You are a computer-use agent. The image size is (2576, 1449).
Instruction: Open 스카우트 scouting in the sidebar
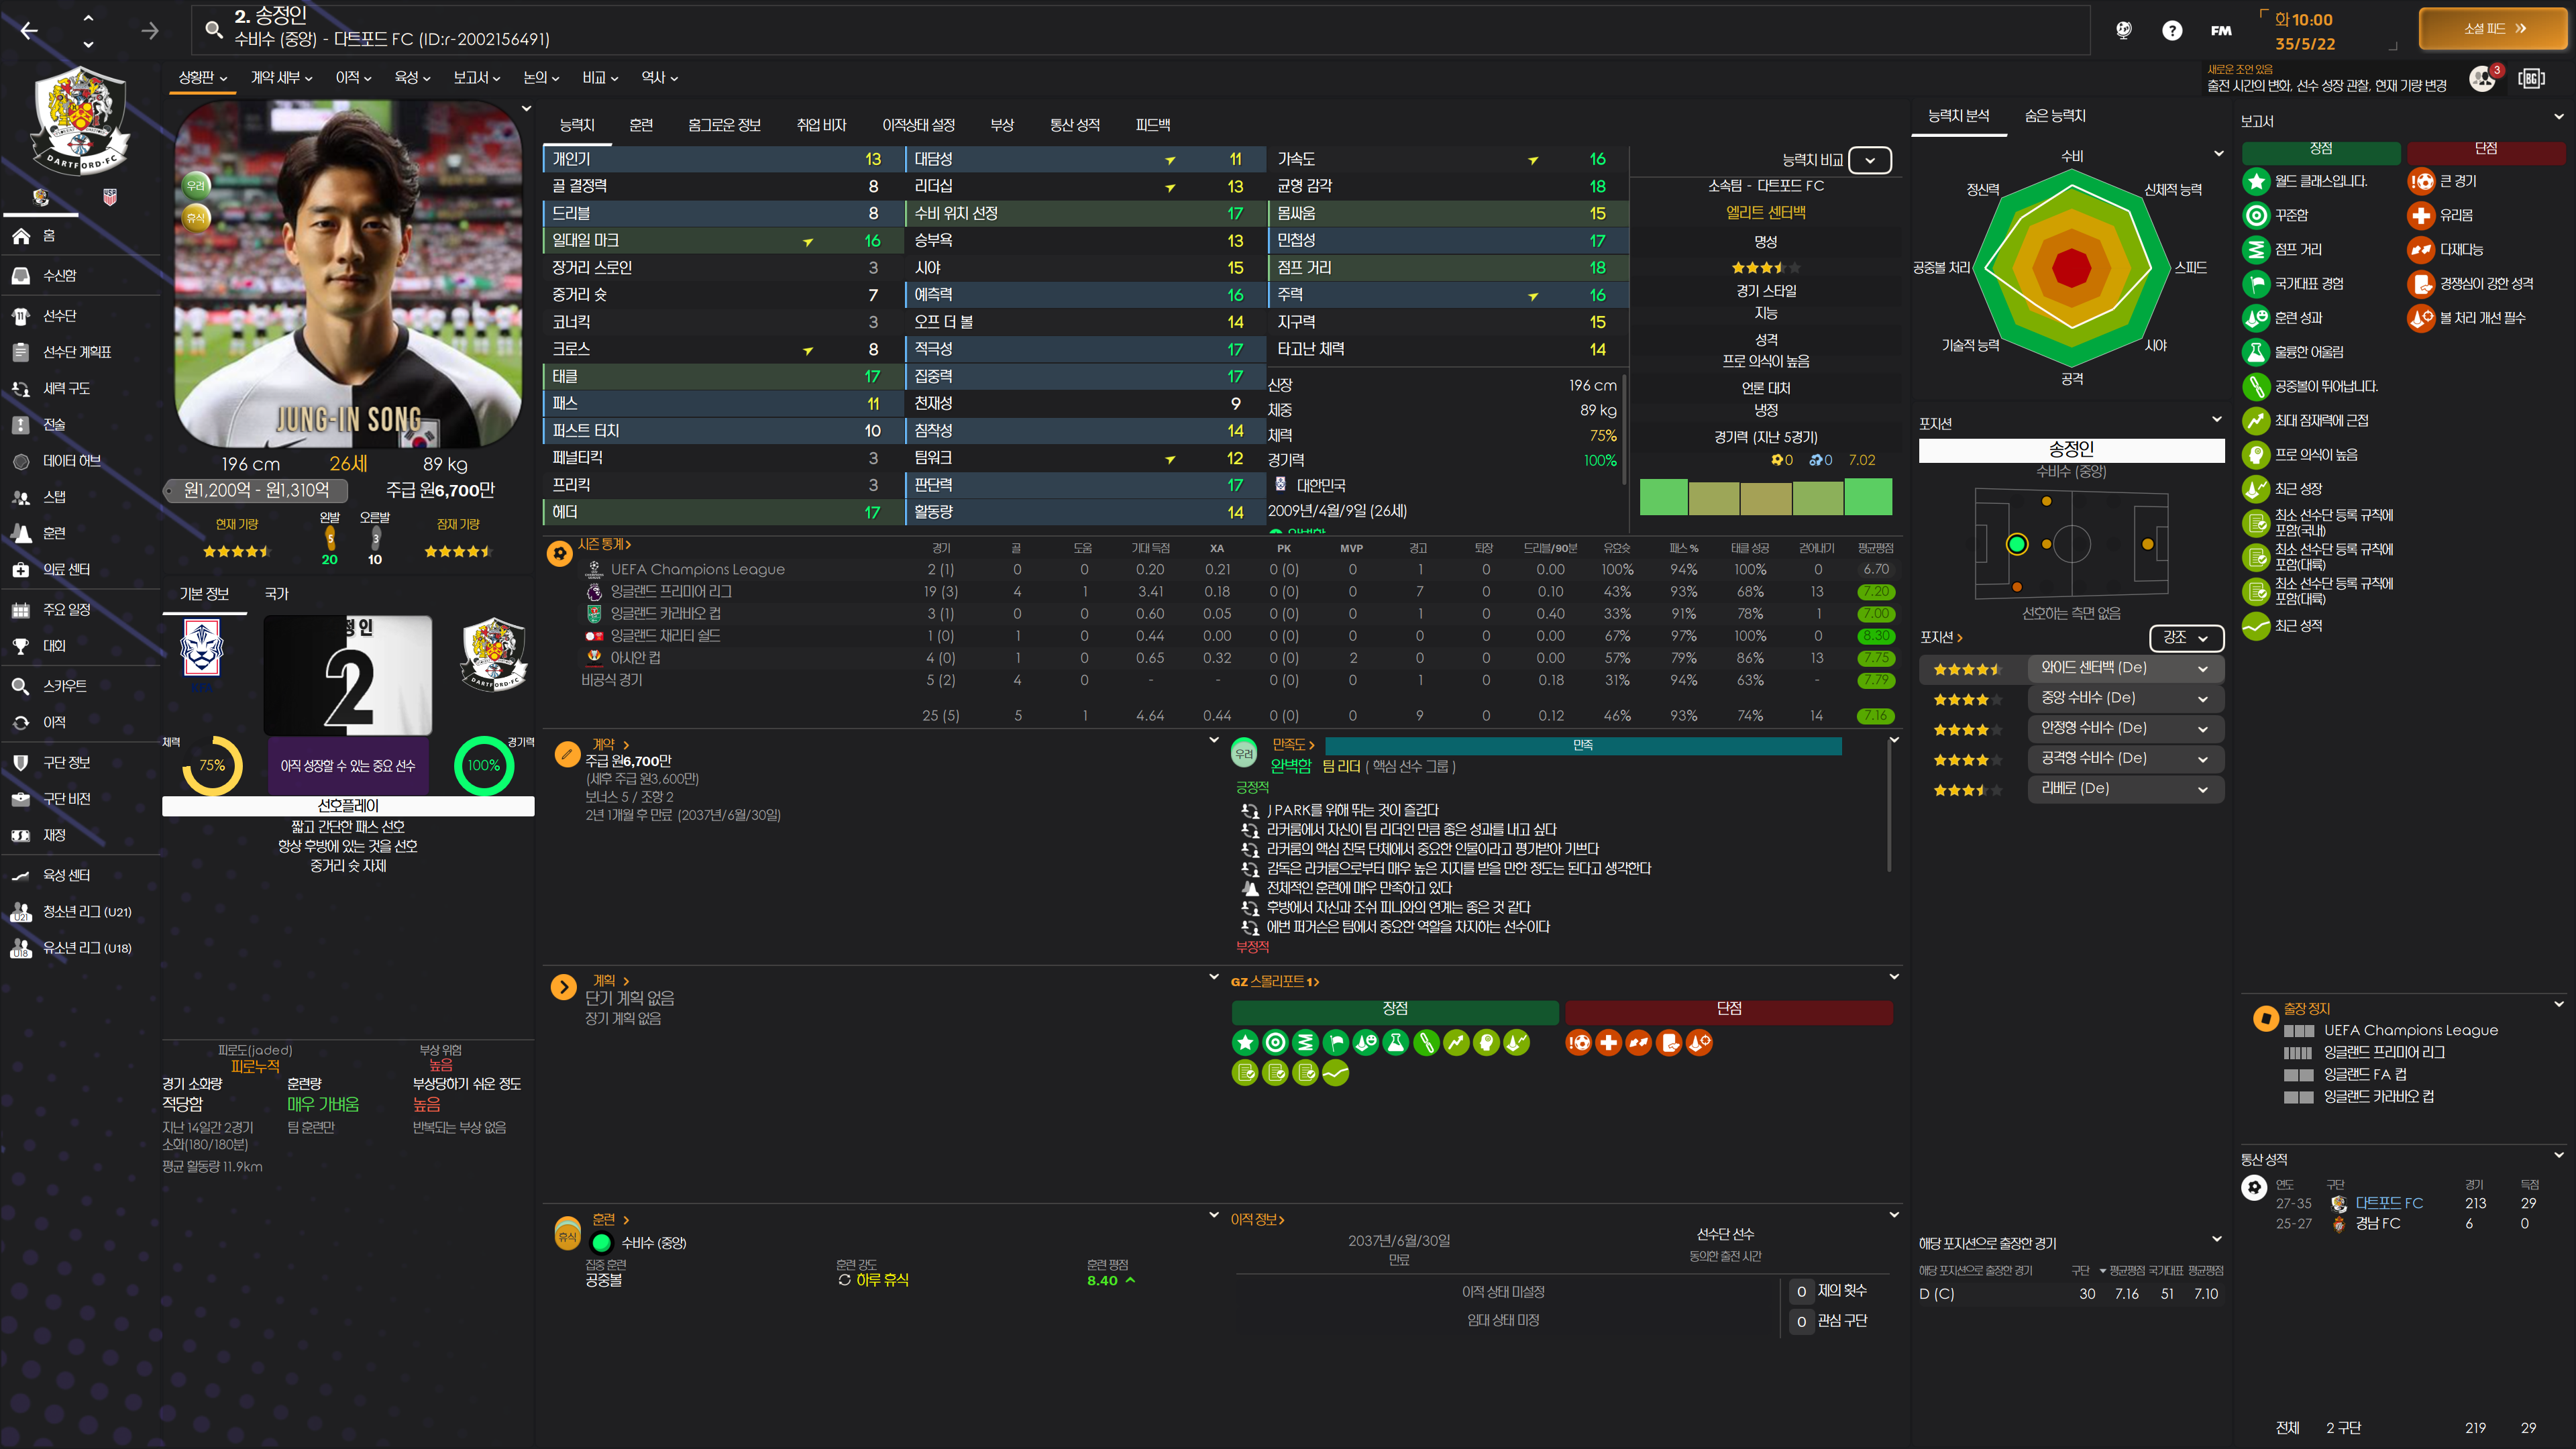[x=80, y=686]
